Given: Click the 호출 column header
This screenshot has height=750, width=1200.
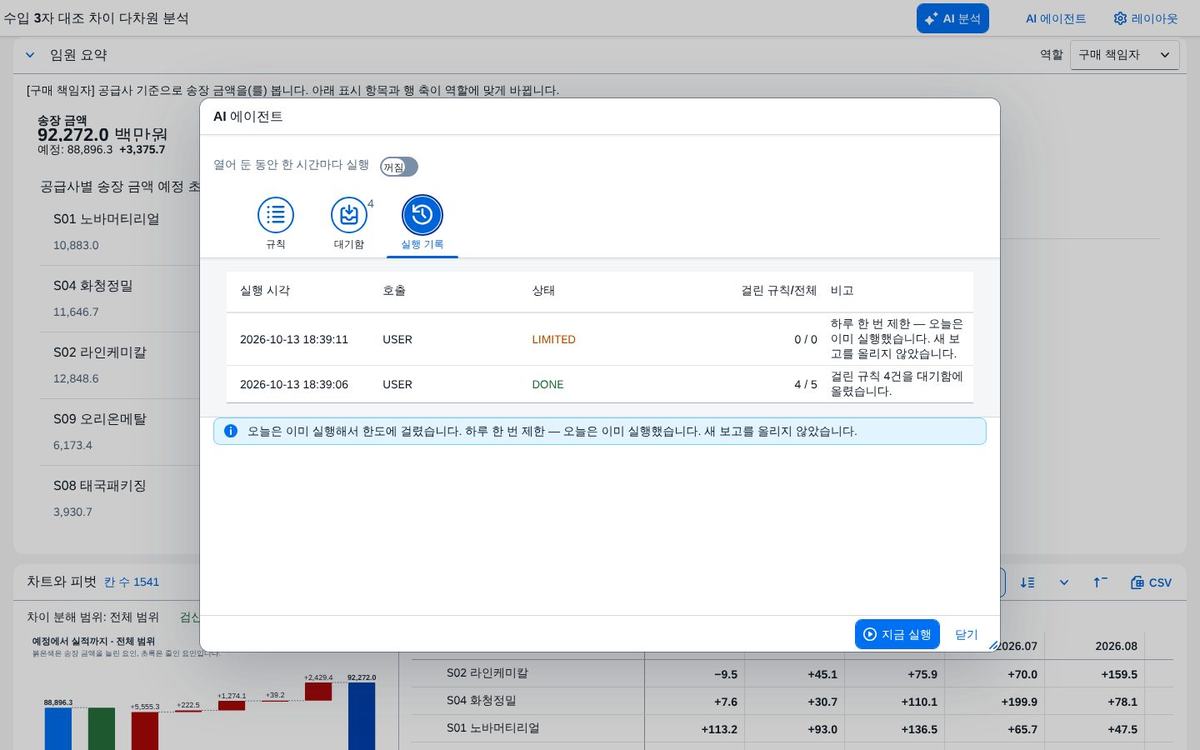Looking at the screenshot, I should [x=394, y=290].
